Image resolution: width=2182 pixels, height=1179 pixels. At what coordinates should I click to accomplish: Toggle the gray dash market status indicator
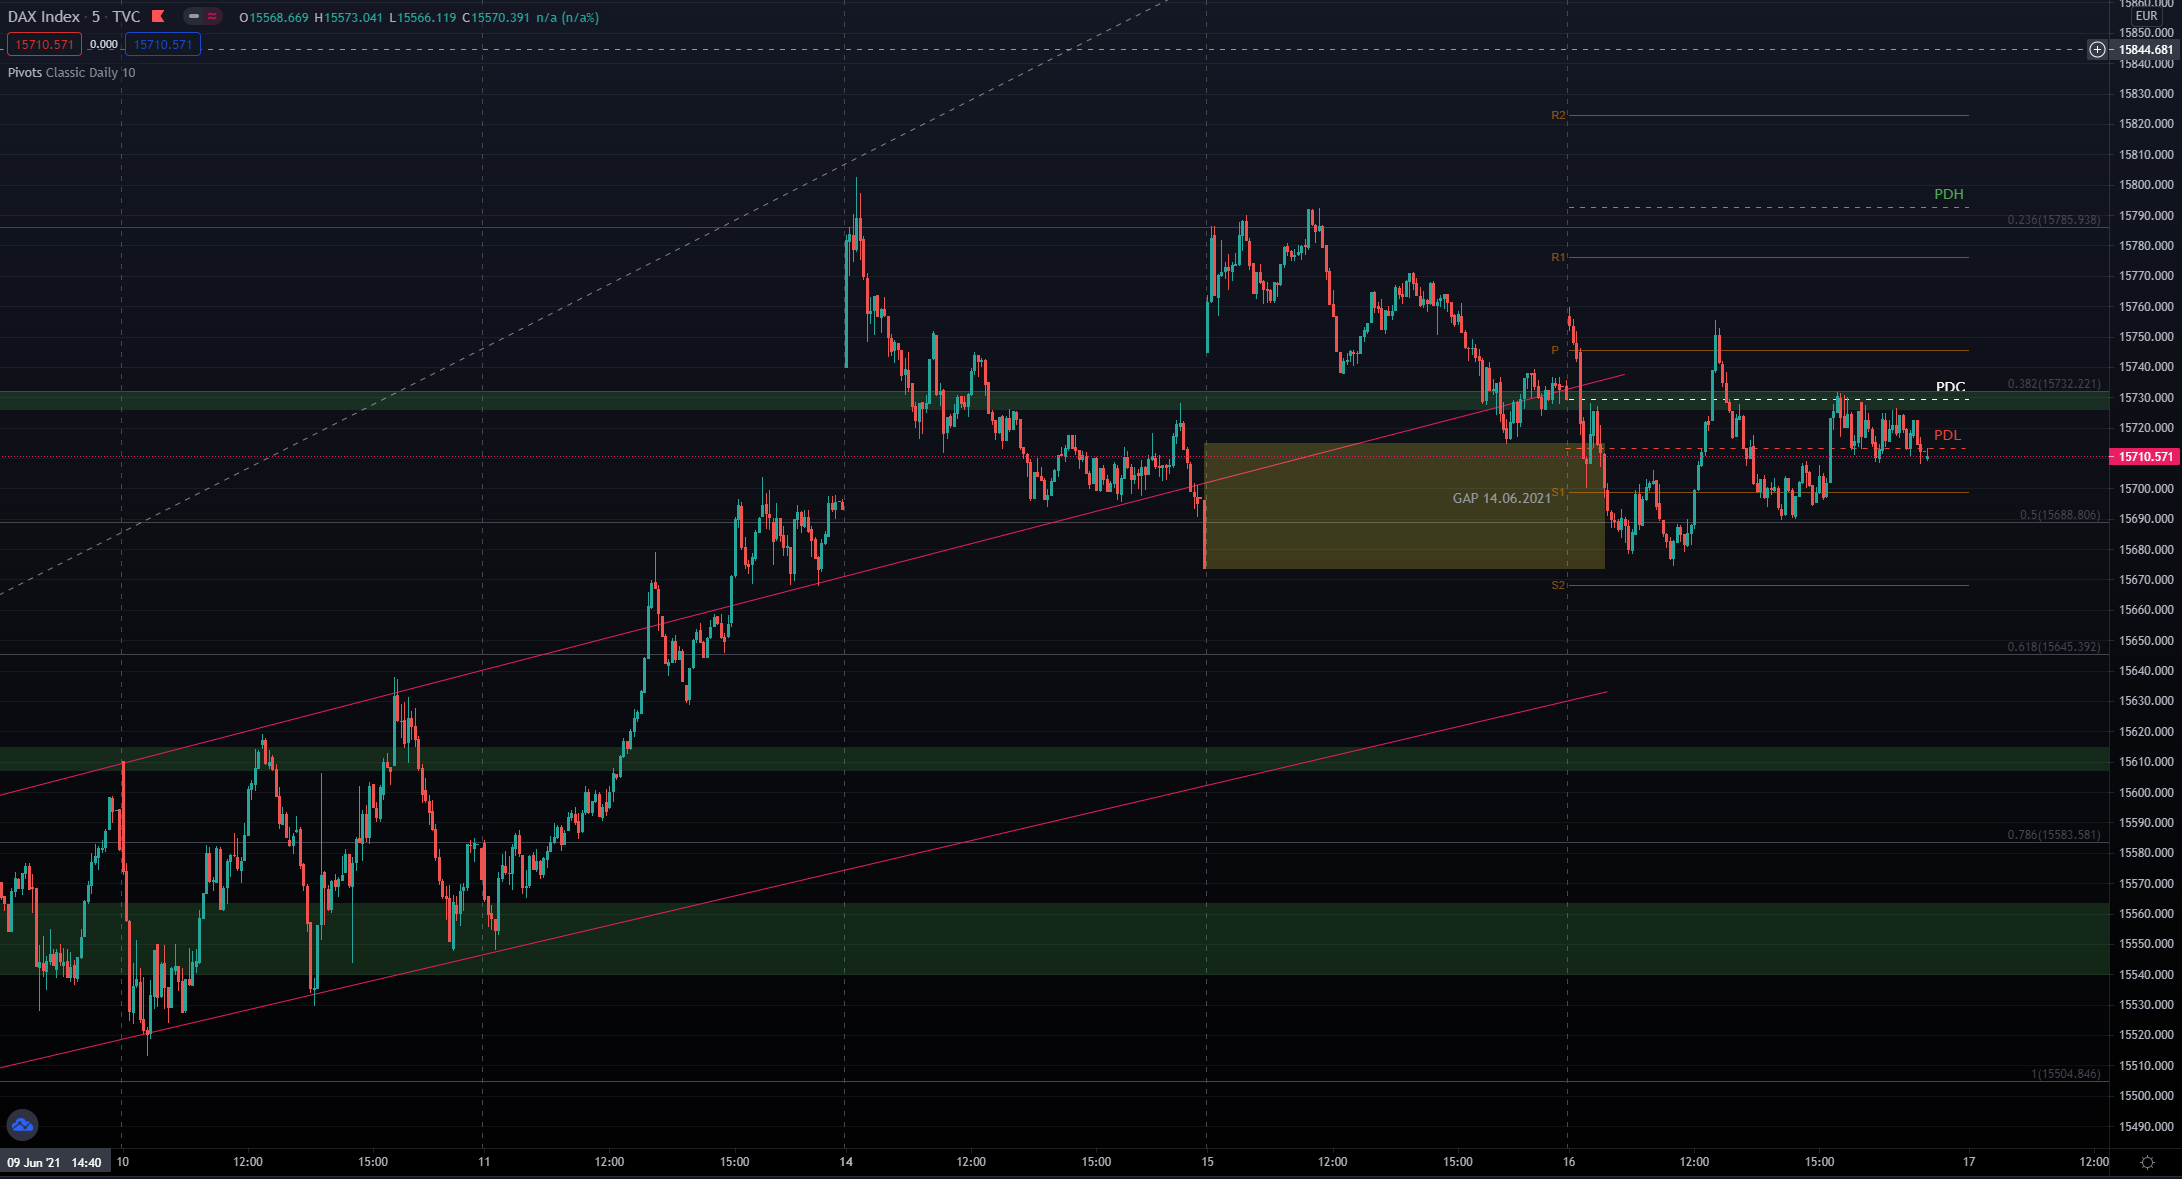coord(194,16)
